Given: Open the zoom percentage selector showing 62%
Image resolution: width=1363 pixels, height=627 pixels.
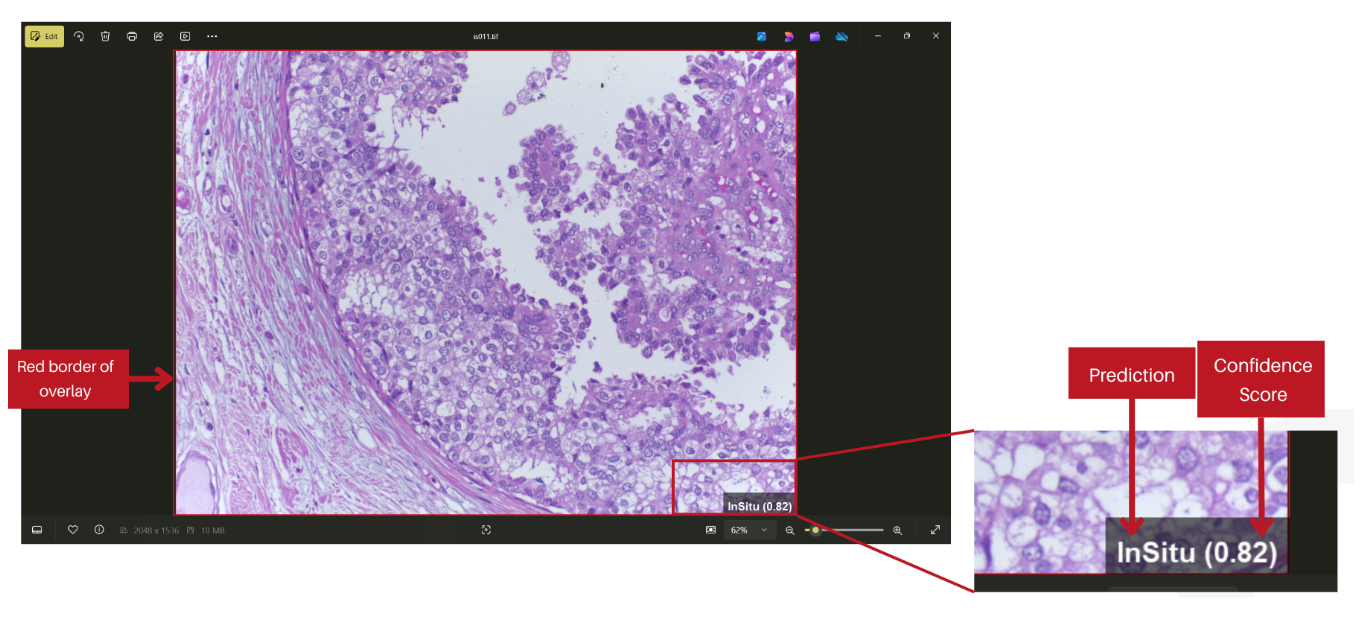Looking at the screenshot, I should [x=749, y=529].
